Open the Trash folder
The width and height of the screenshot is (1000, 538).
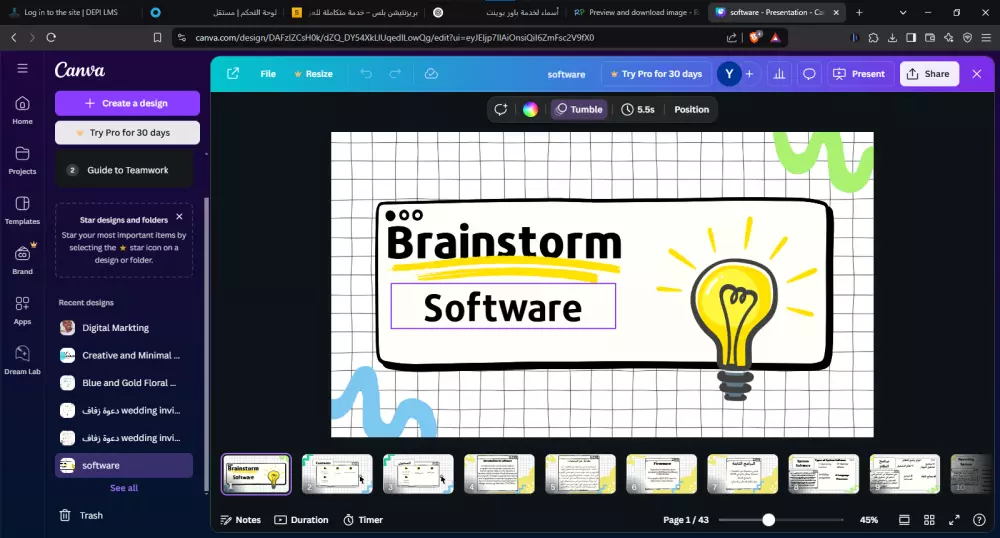click(81, 515)
